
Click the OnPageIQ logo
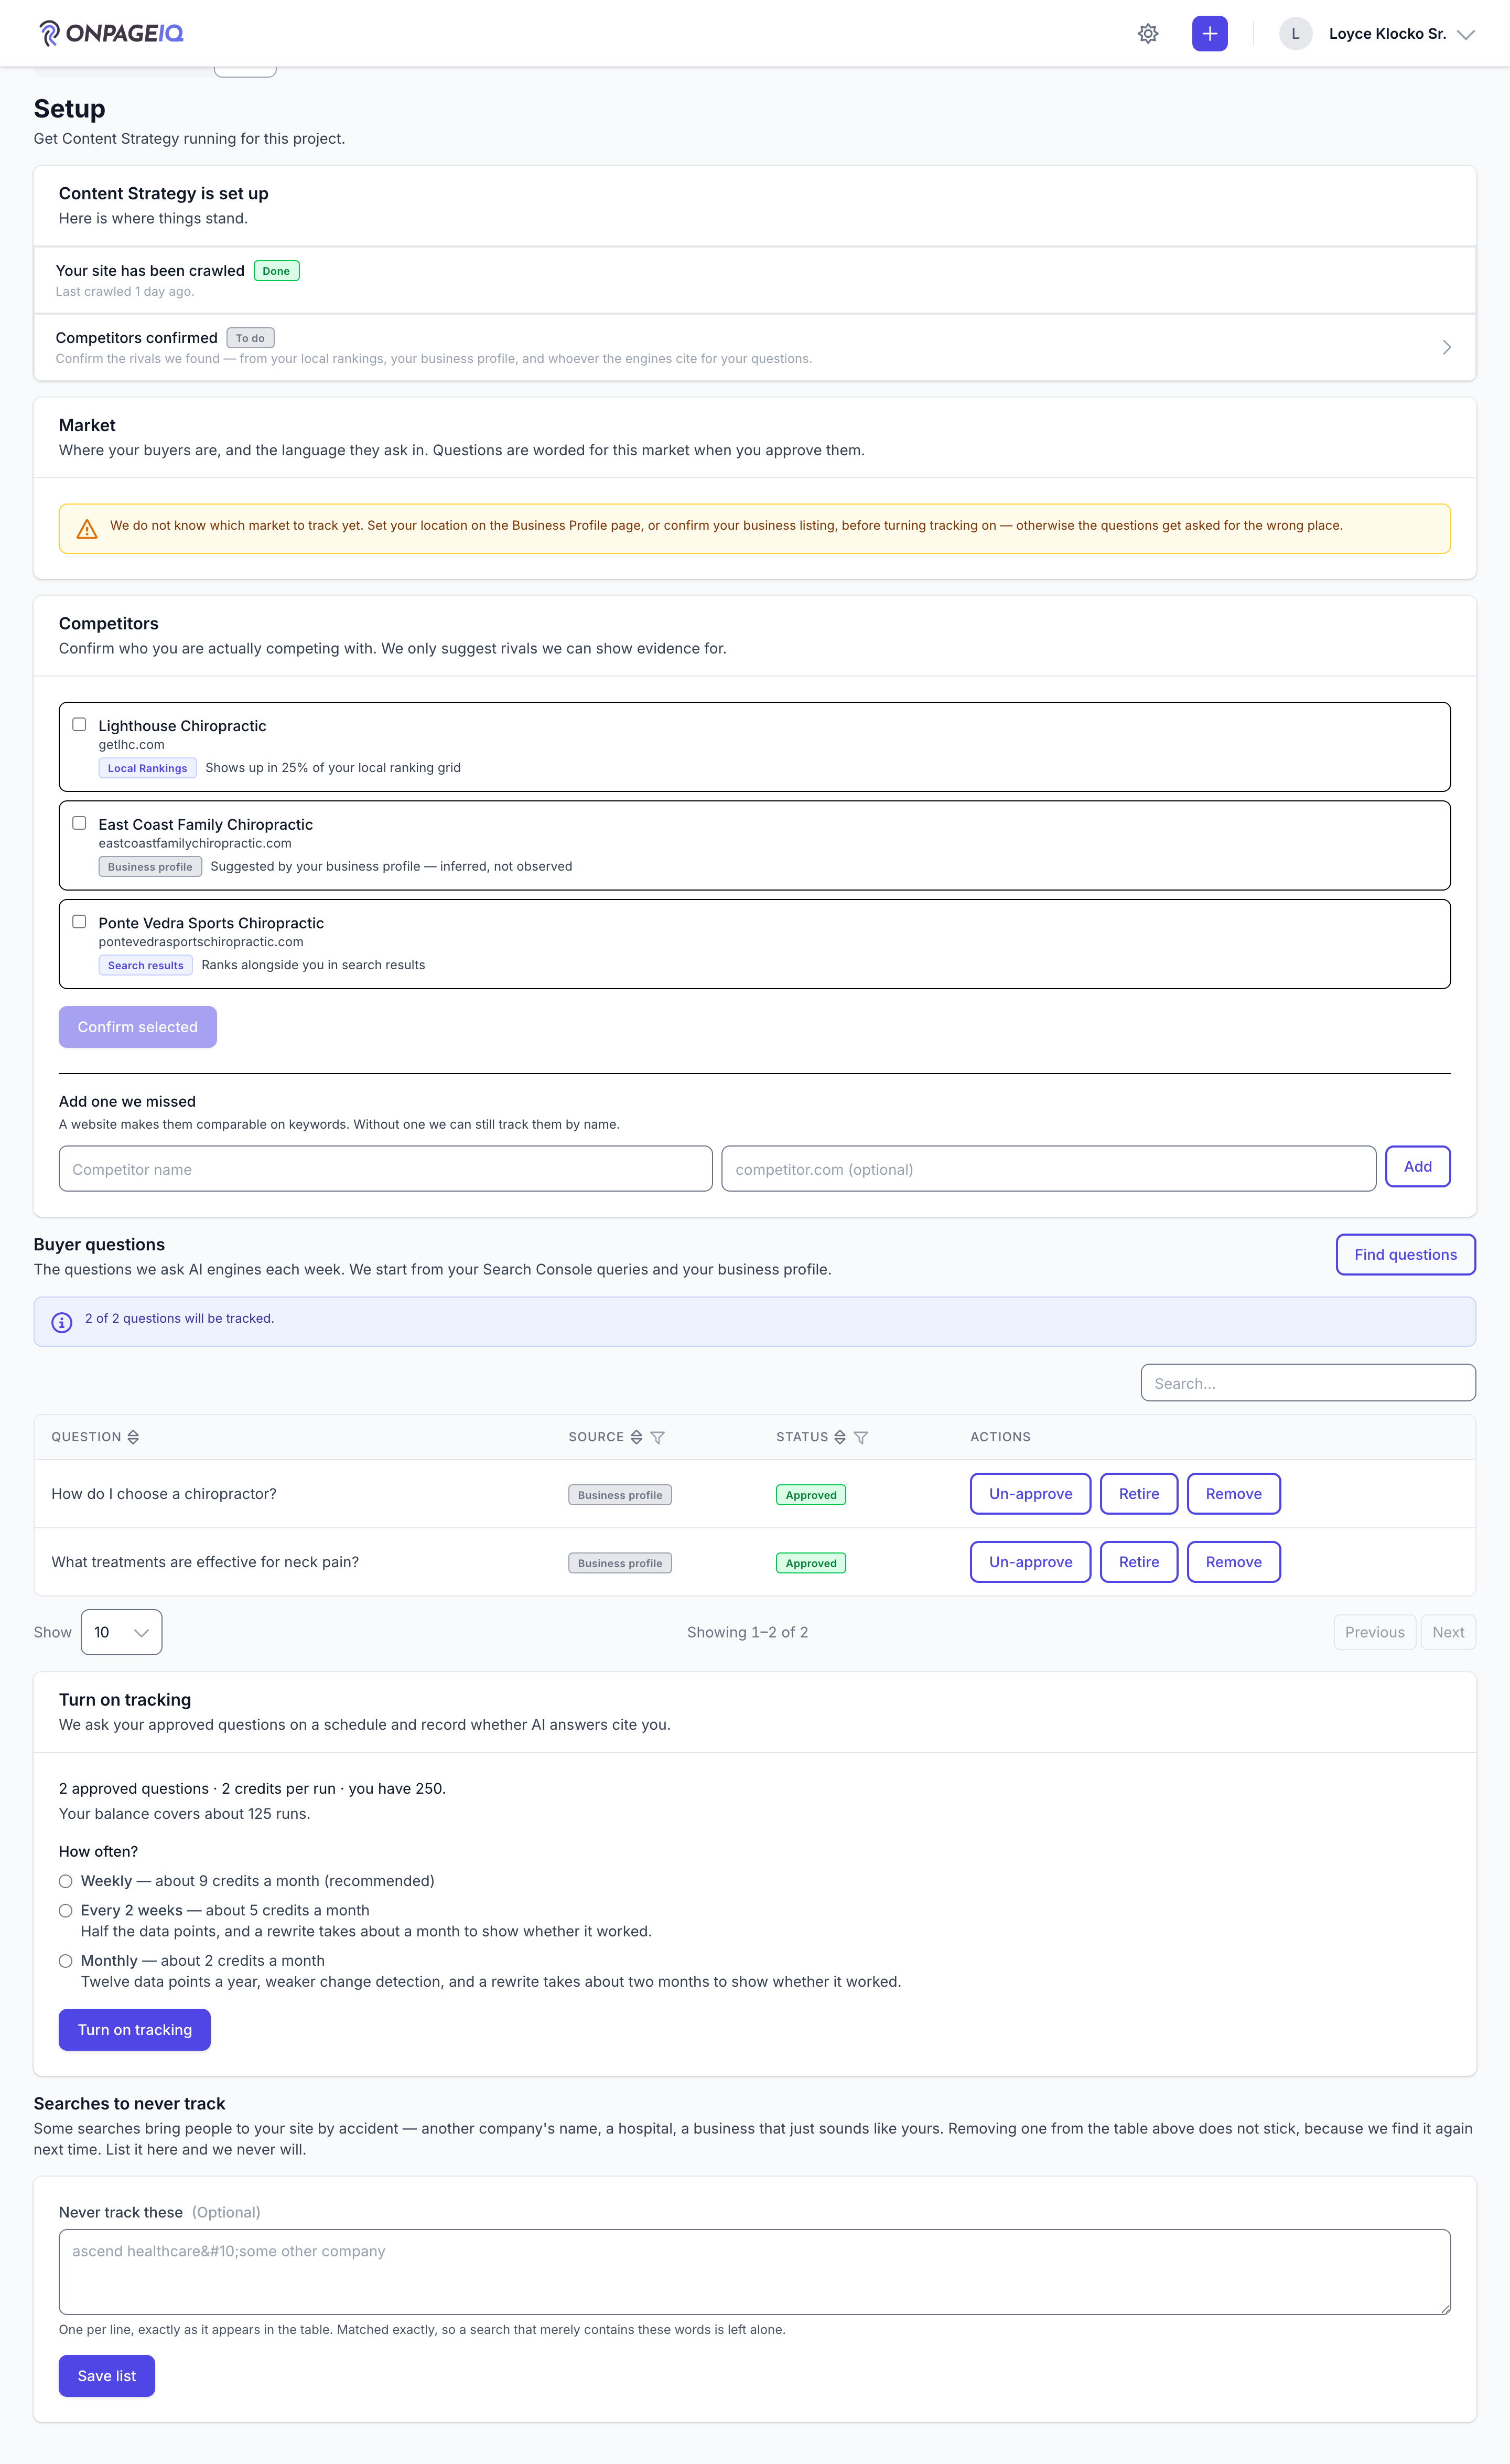[x=111, y=34]
